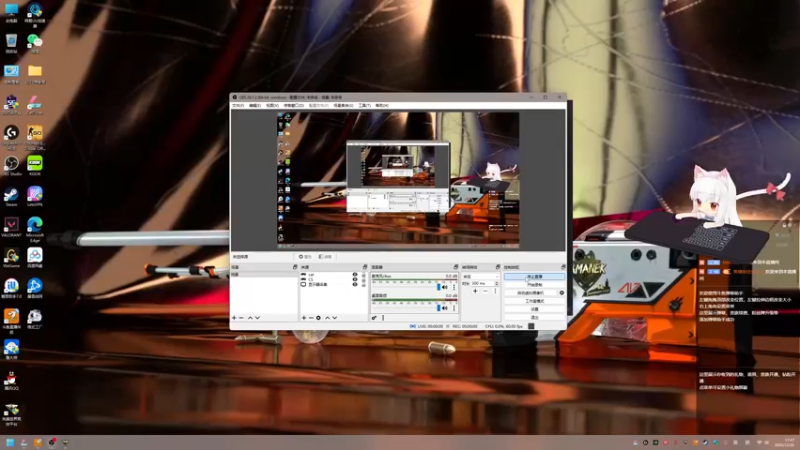Undock the Sources panel with its float icon
800x450 pixels.
(x=365, y=267)
